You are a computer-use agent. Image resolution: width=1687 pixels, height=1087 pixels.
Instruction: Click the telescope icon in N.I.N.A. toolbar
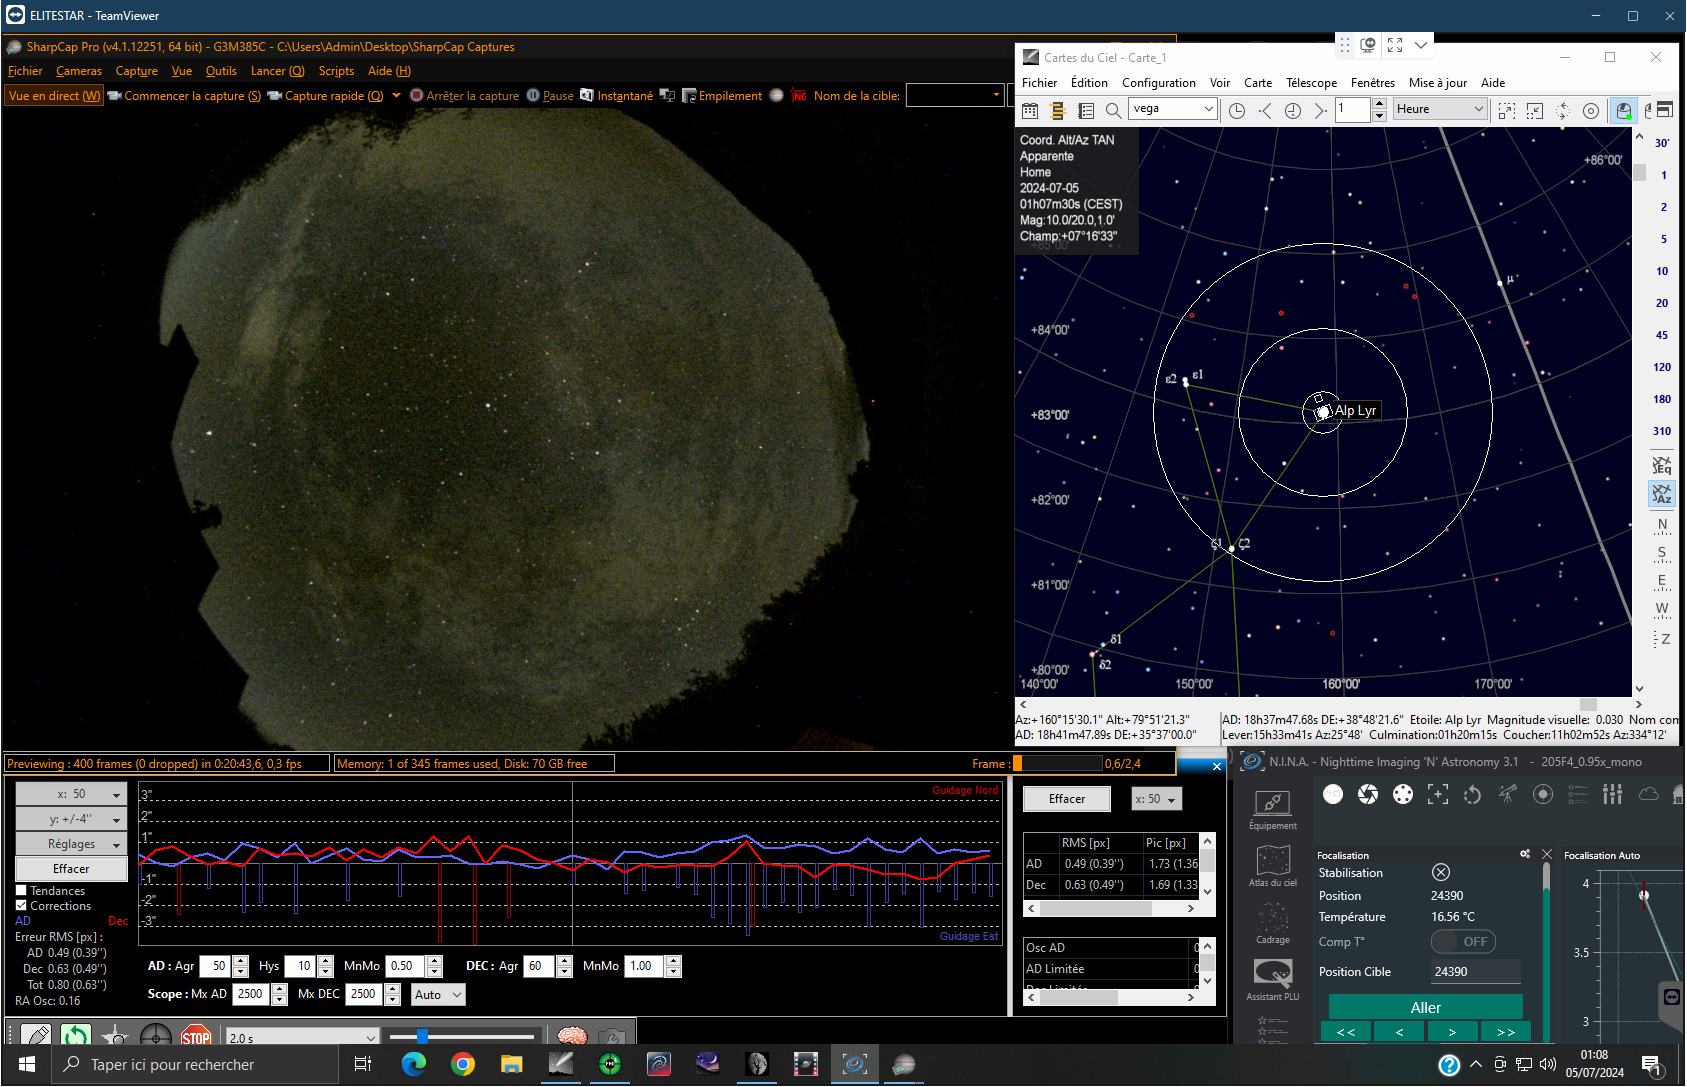tap(1508, 794)
